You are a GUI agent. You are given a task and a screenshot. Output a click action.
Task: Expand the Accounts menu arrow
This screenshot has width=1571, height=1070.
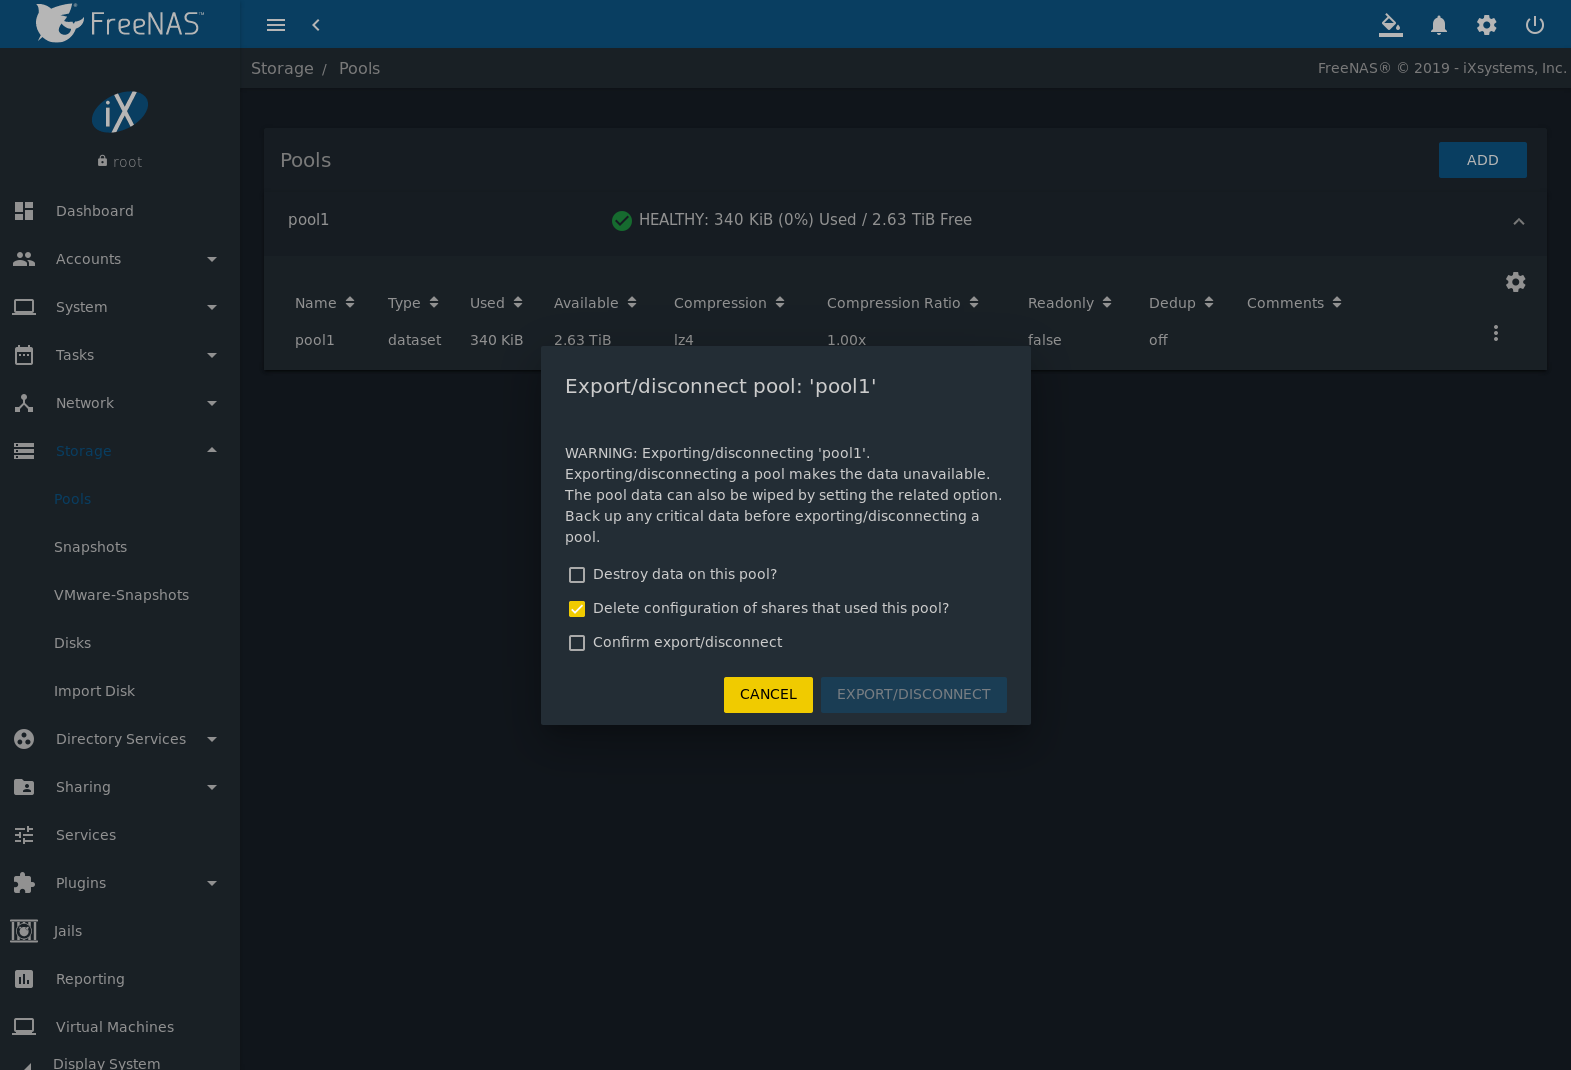(x=212, y=260)
